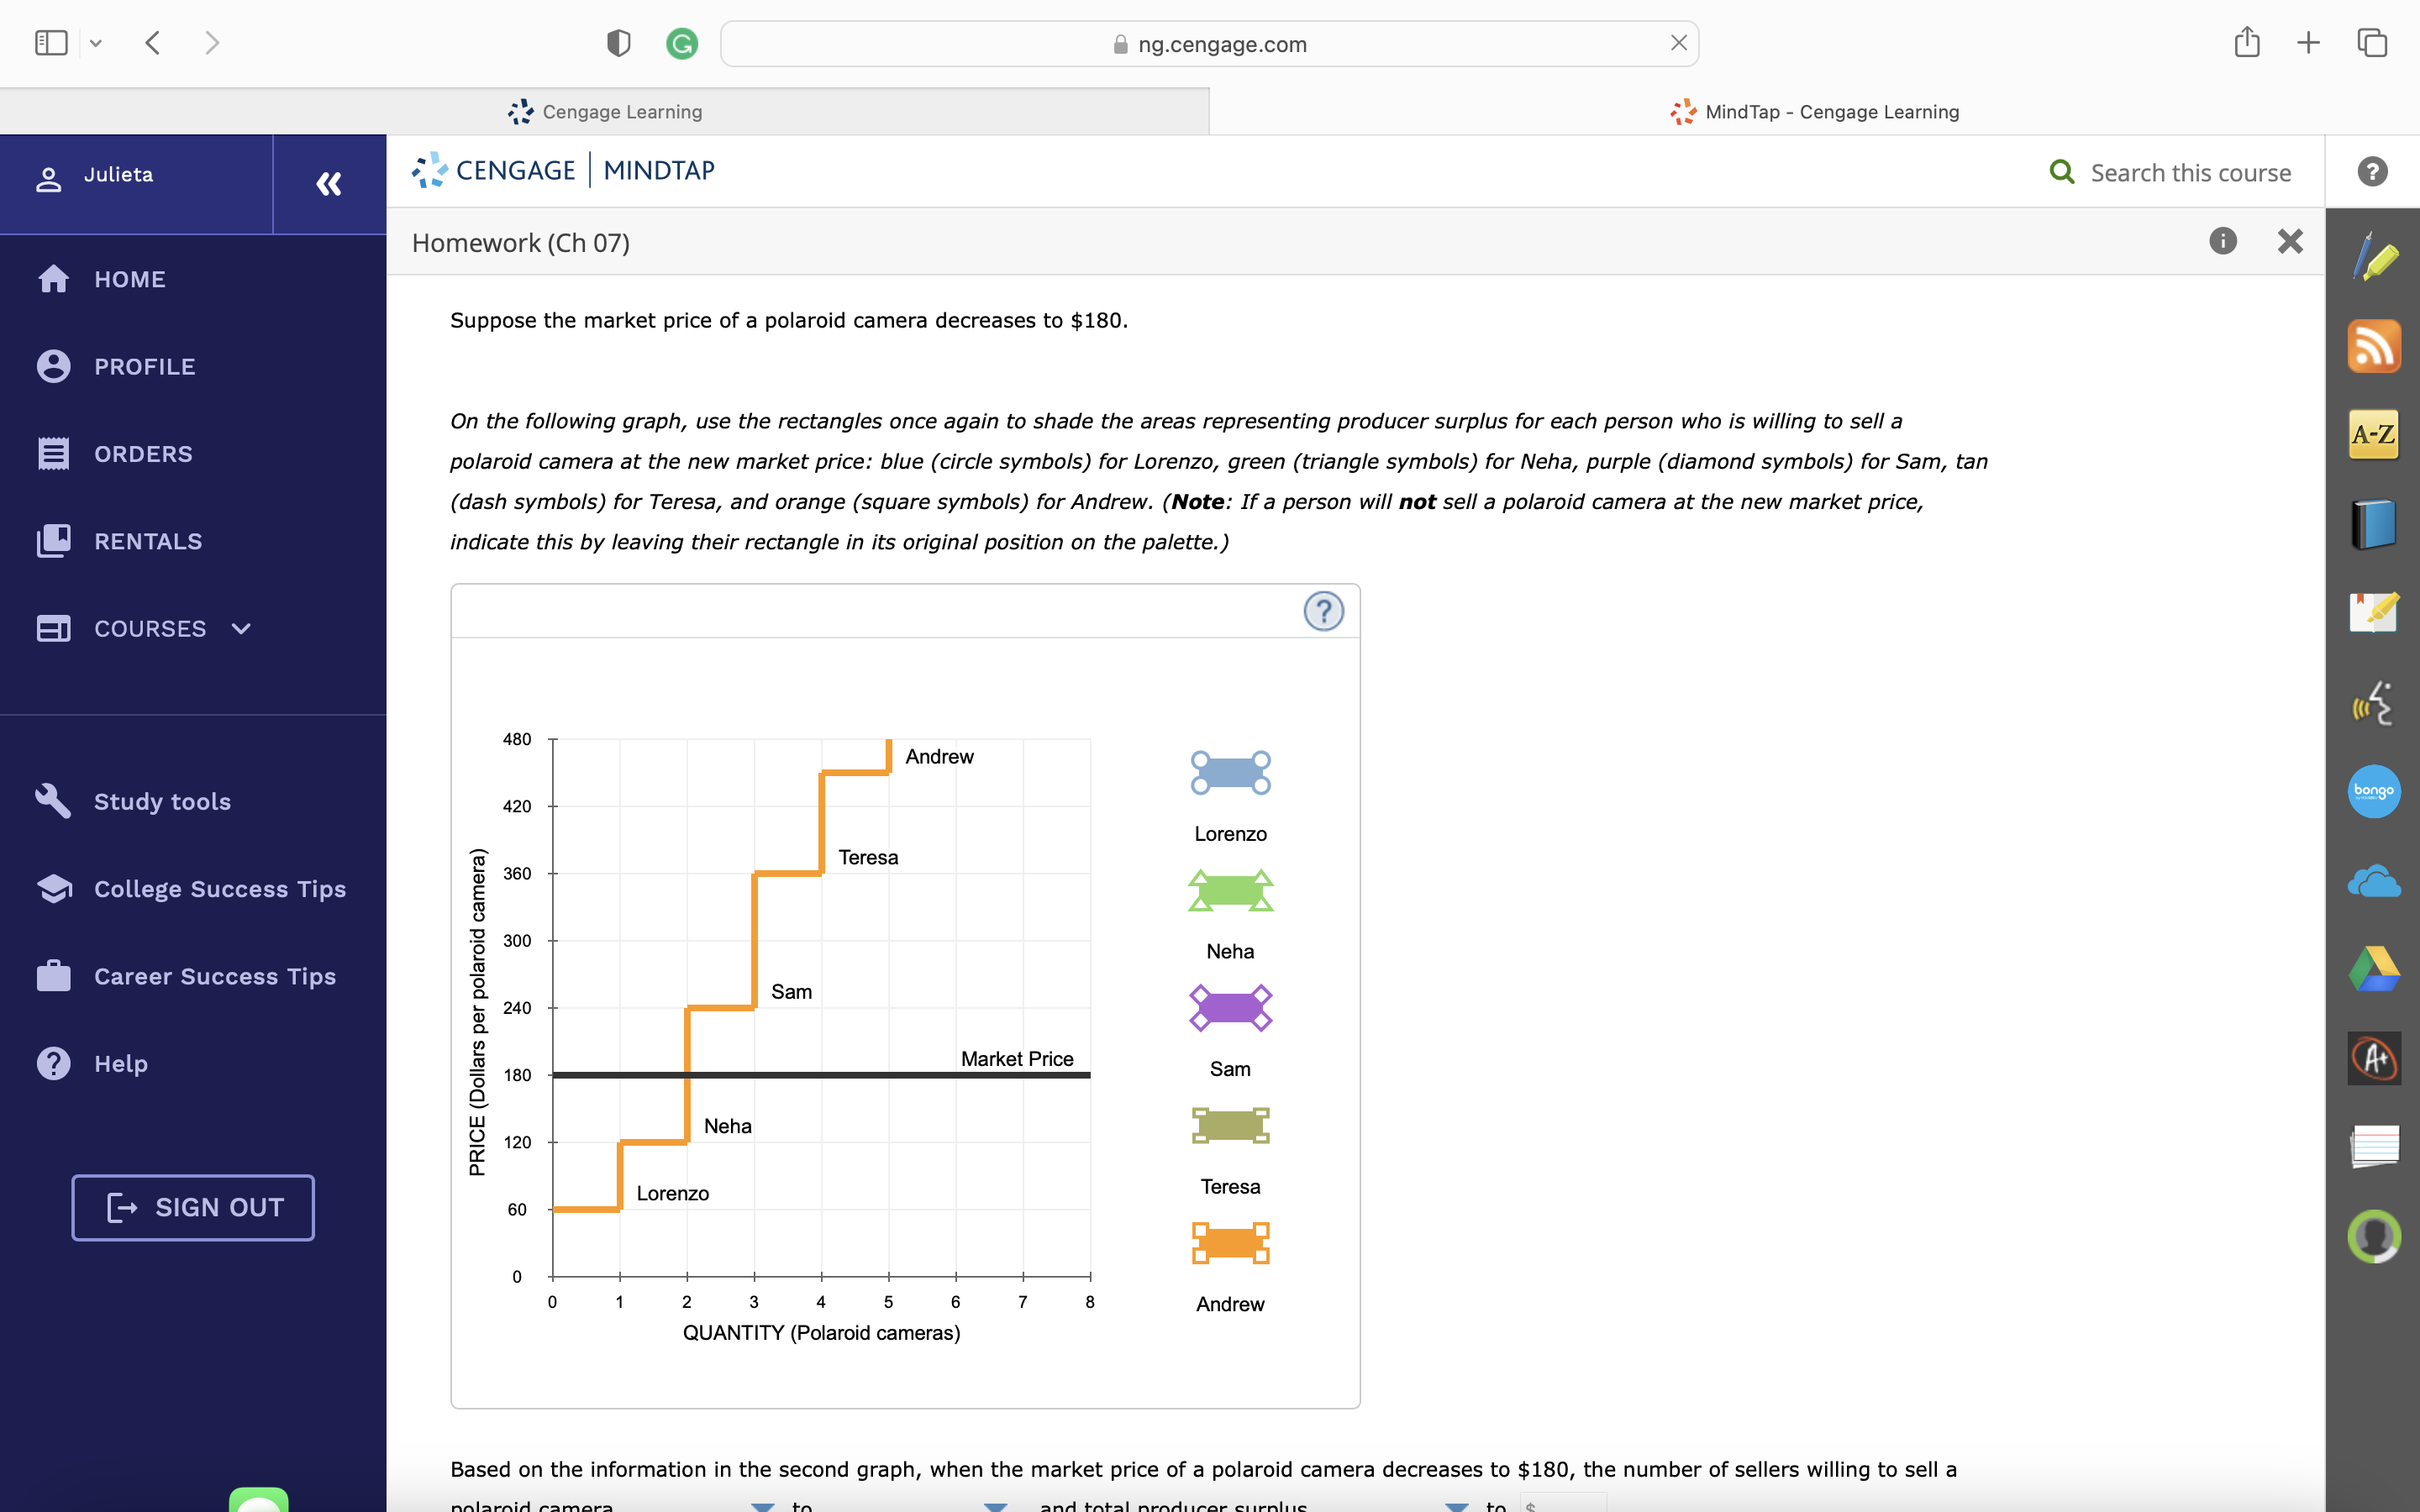Switch to MindTap - Cengage Learning tab

pos(1814,112)
